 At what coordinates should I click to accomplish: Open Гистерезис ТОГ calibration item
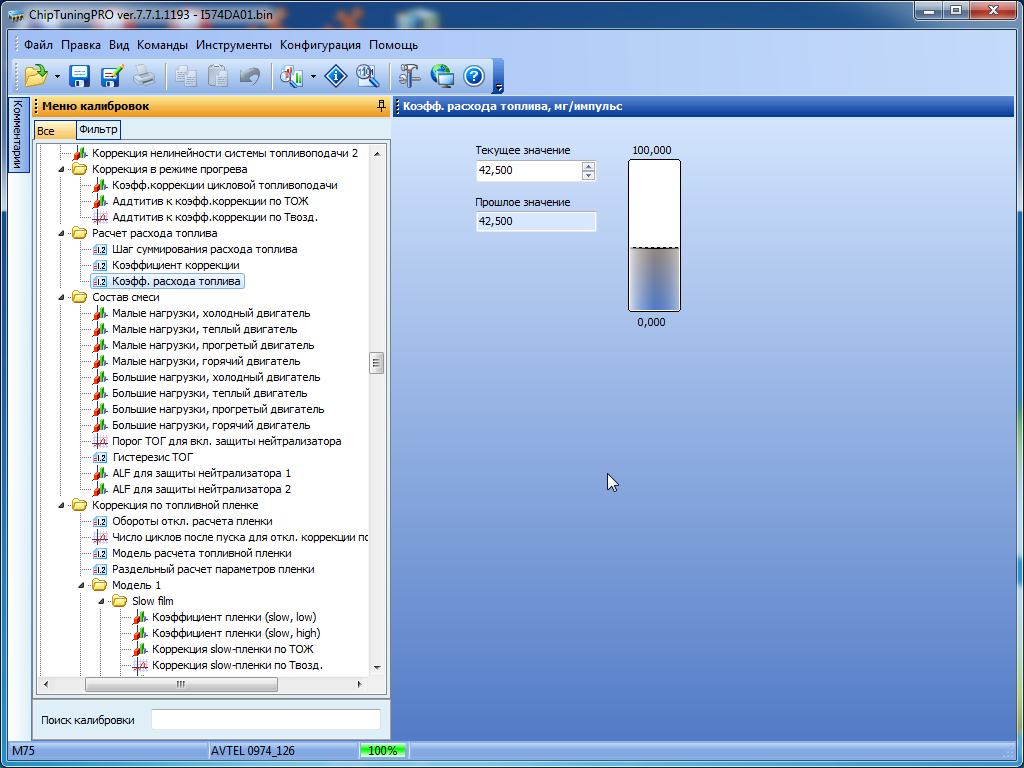152,457
